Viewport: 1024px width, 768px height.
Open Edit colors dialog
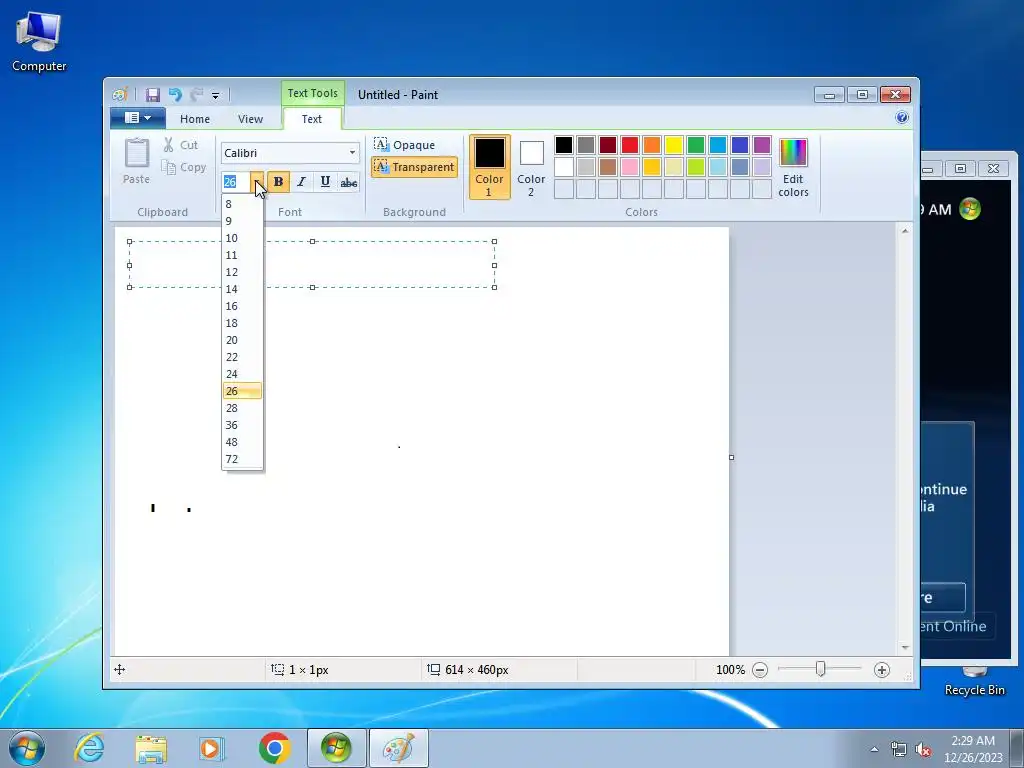793,167
